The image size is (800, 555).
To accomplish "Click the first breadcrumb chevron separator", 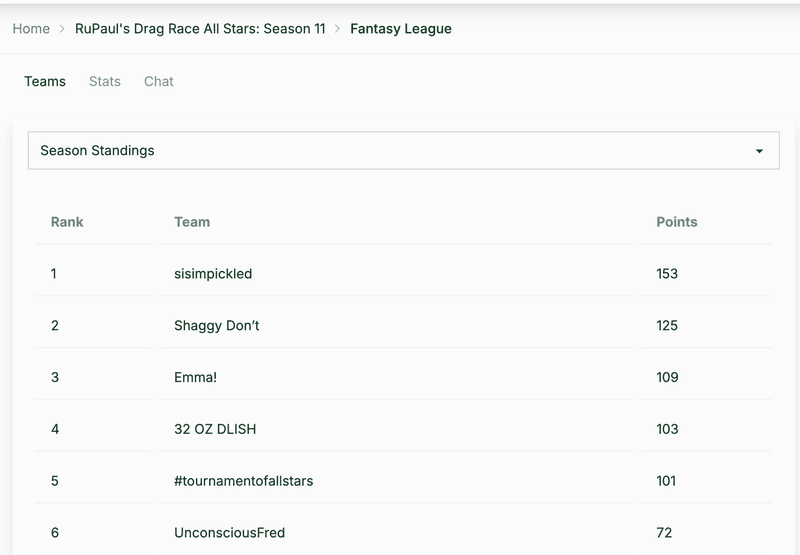I will (x=62, y=29).
